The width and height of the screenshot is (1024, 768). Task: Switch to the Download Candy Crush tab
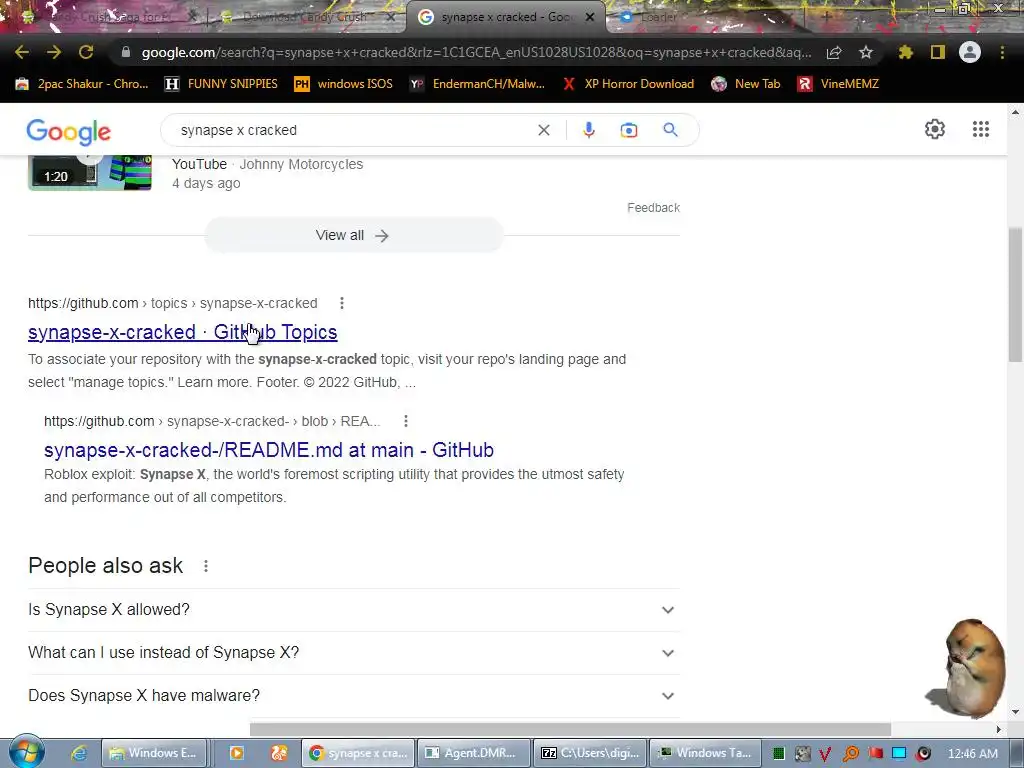[307, 17]
